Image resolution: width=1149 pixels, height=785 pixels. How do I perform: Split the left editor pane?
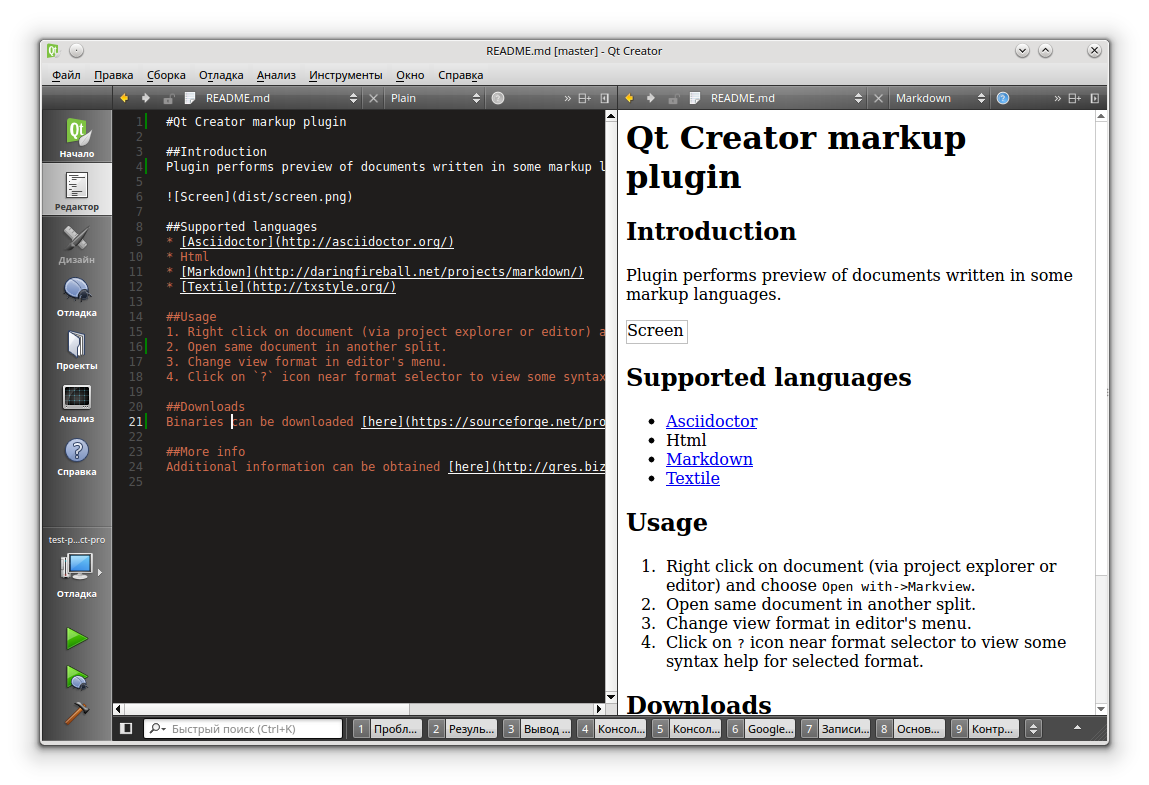(x=584, y=98)
